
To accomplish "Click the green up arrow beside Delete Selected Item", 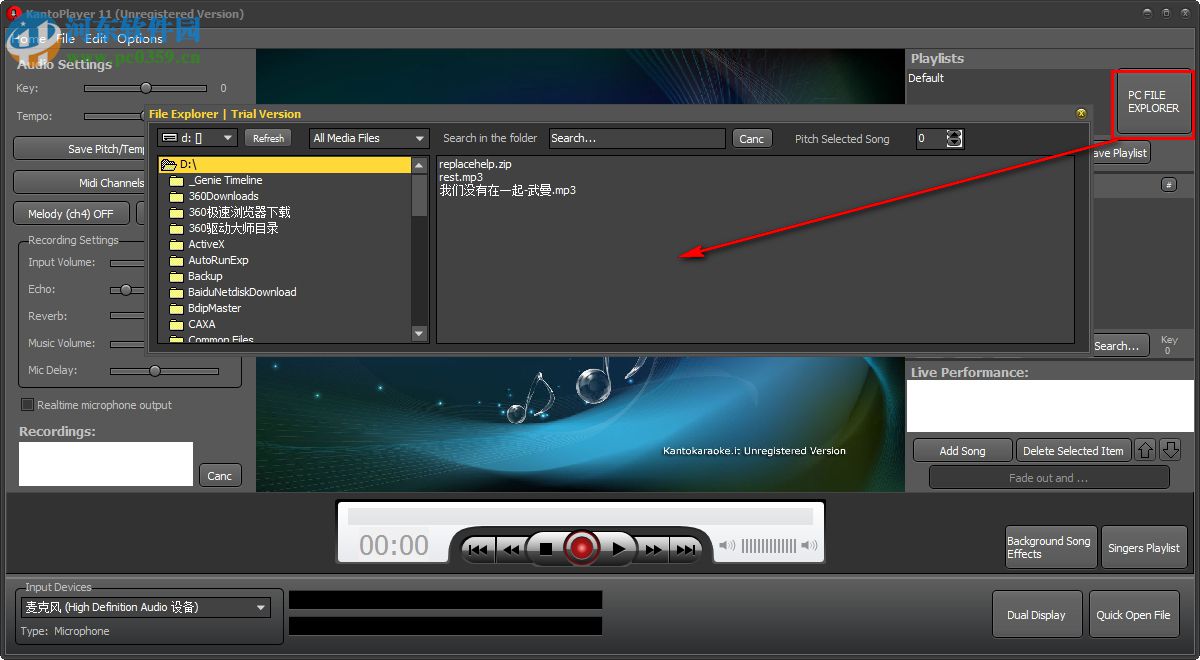I will click(x=1147, y=450).
